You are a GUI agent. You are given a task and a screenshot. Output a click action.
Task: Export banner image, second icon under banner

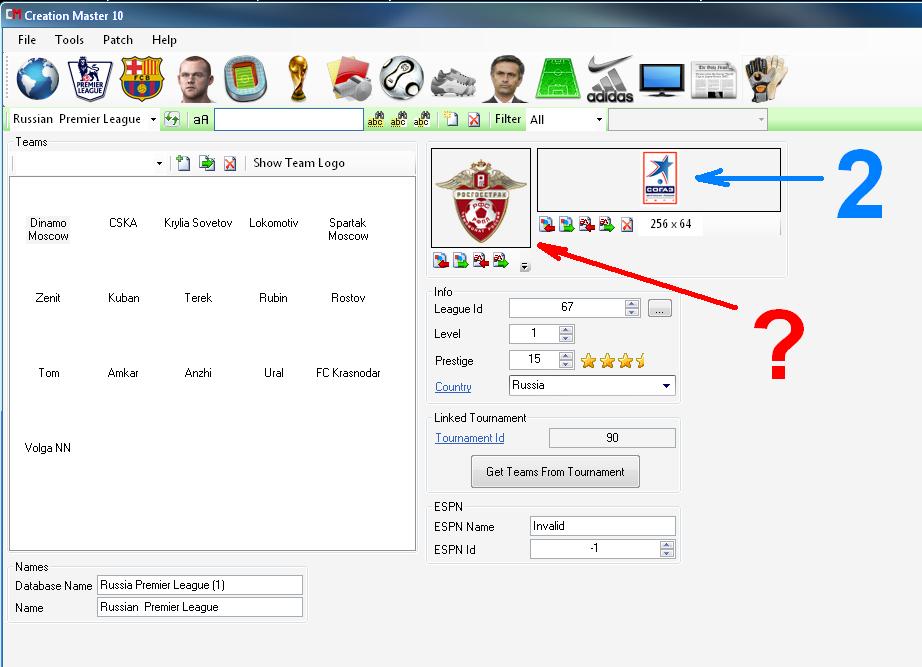point(567,224)
